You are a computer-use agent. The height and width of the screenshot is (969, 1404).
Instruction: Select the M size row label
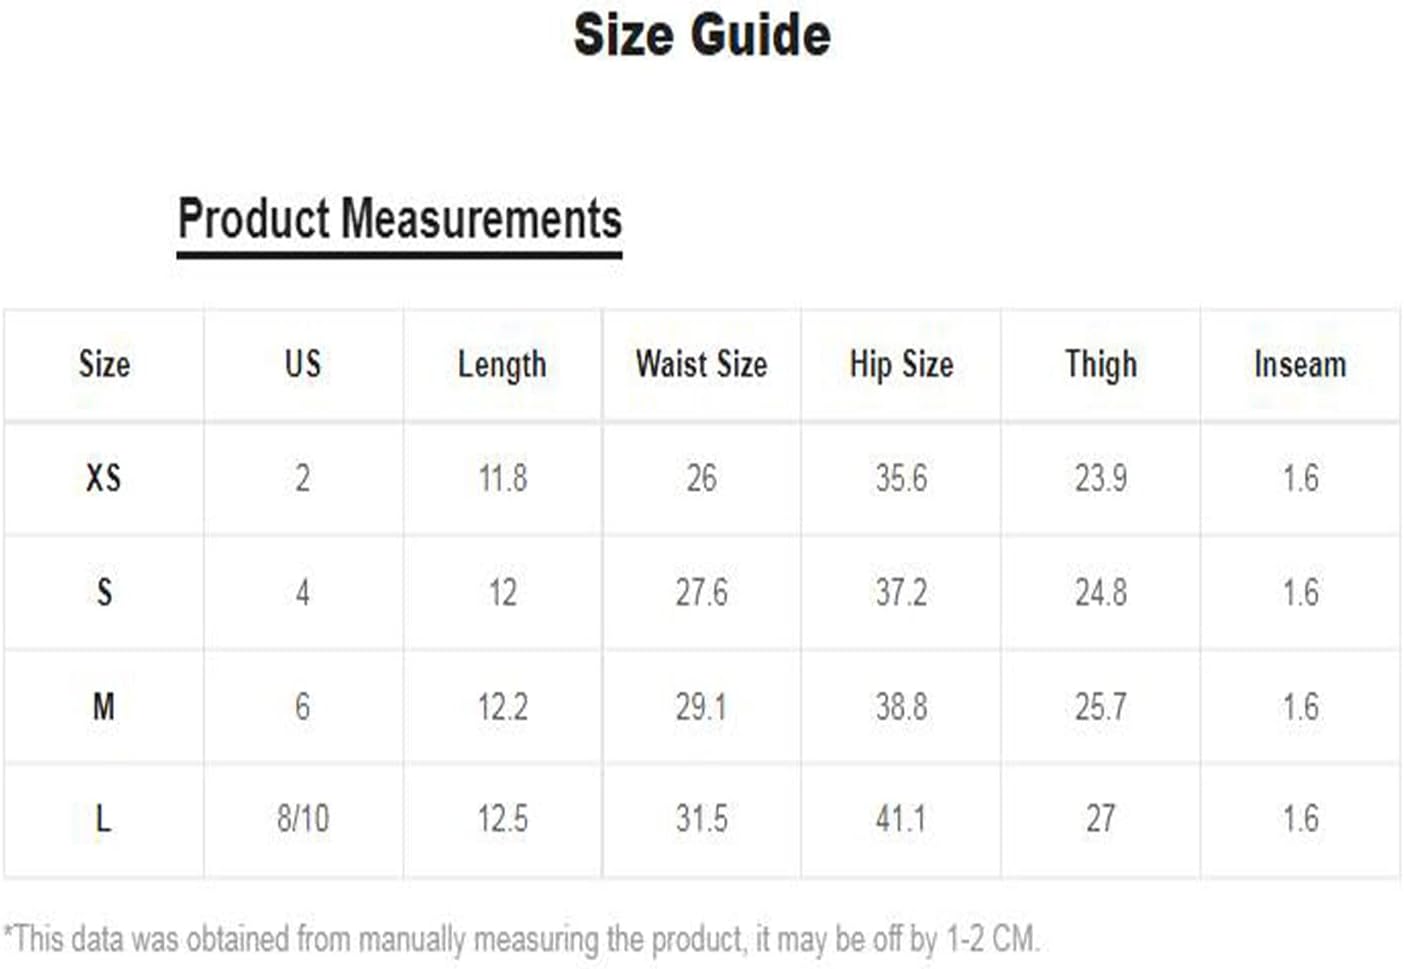click(x=104, y=707)
